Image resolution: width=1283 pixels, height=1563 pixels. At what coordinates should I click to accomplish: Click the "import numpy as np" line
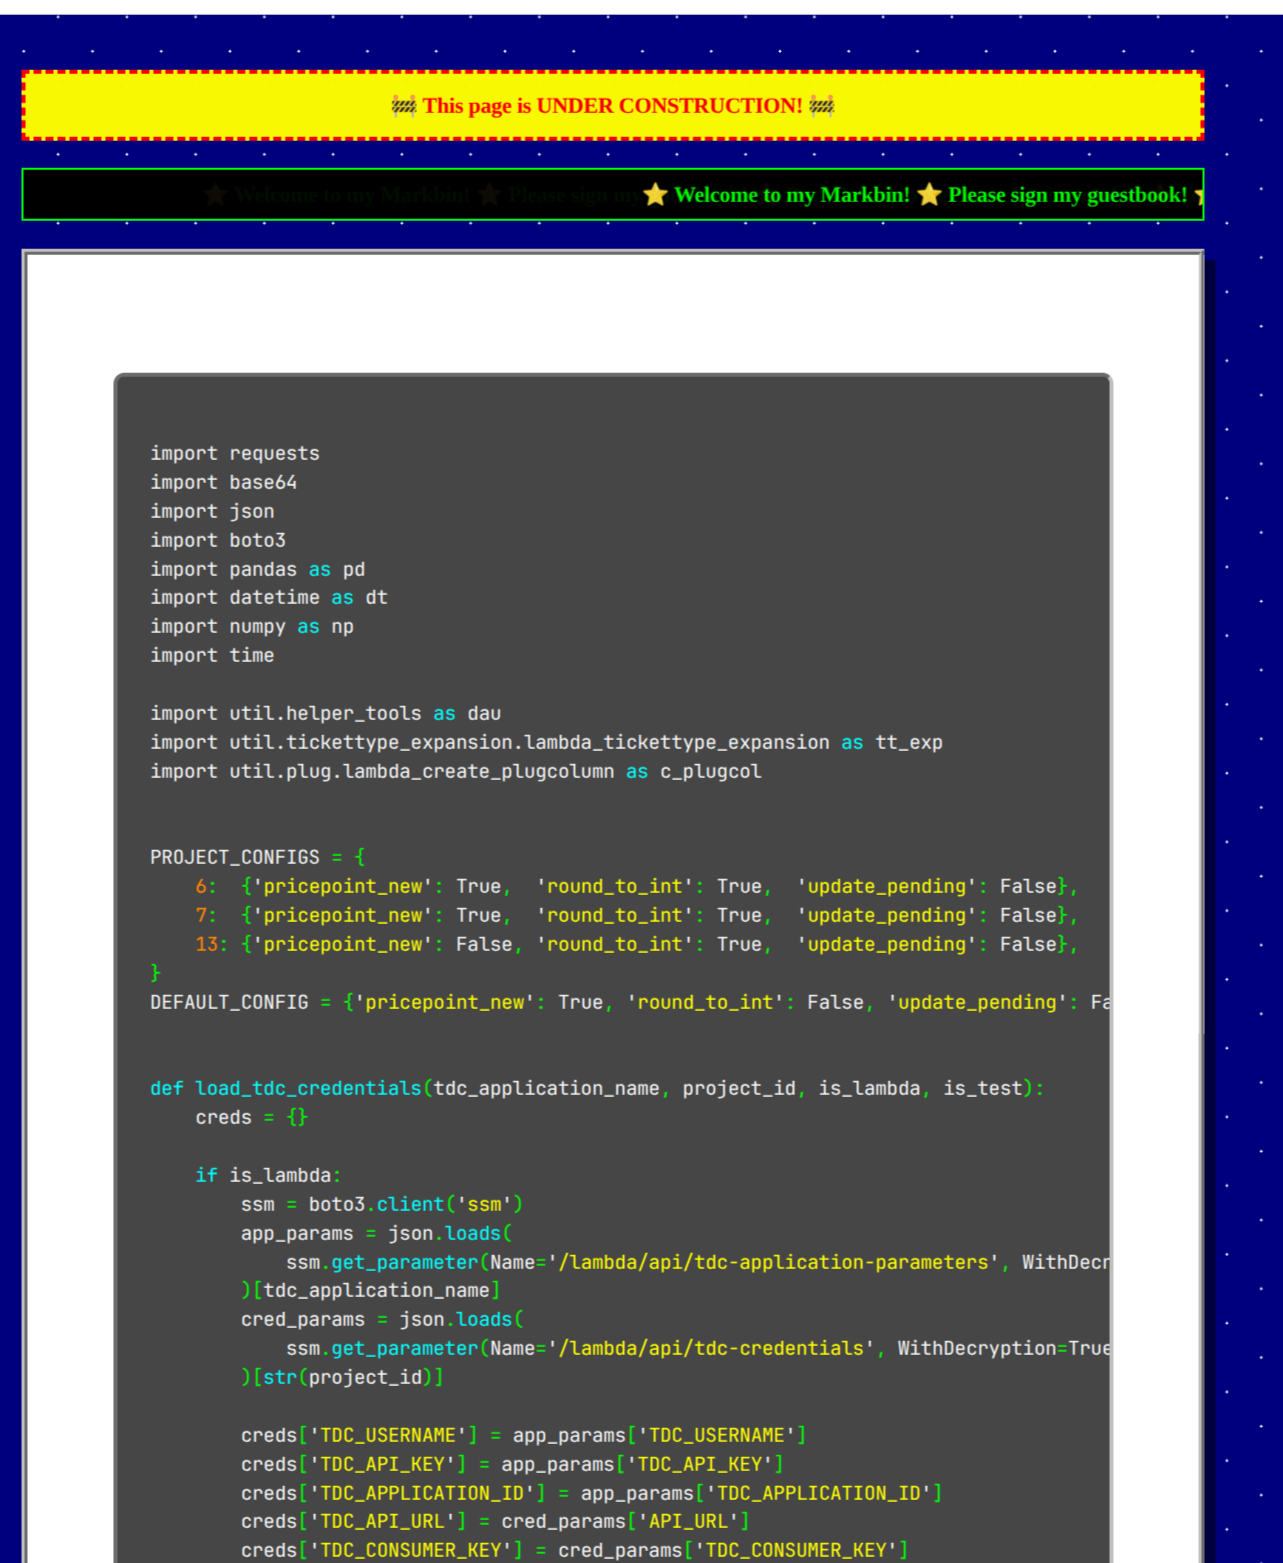252,626
